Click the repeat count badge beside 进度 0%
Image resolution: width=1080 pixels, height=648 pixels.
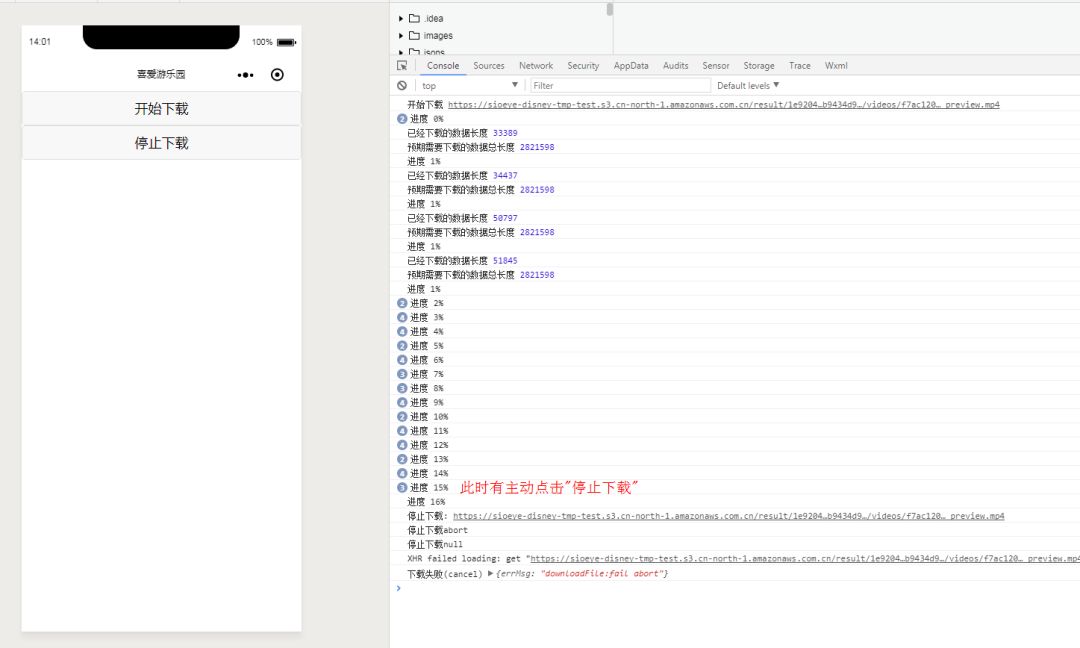point(402,118)
